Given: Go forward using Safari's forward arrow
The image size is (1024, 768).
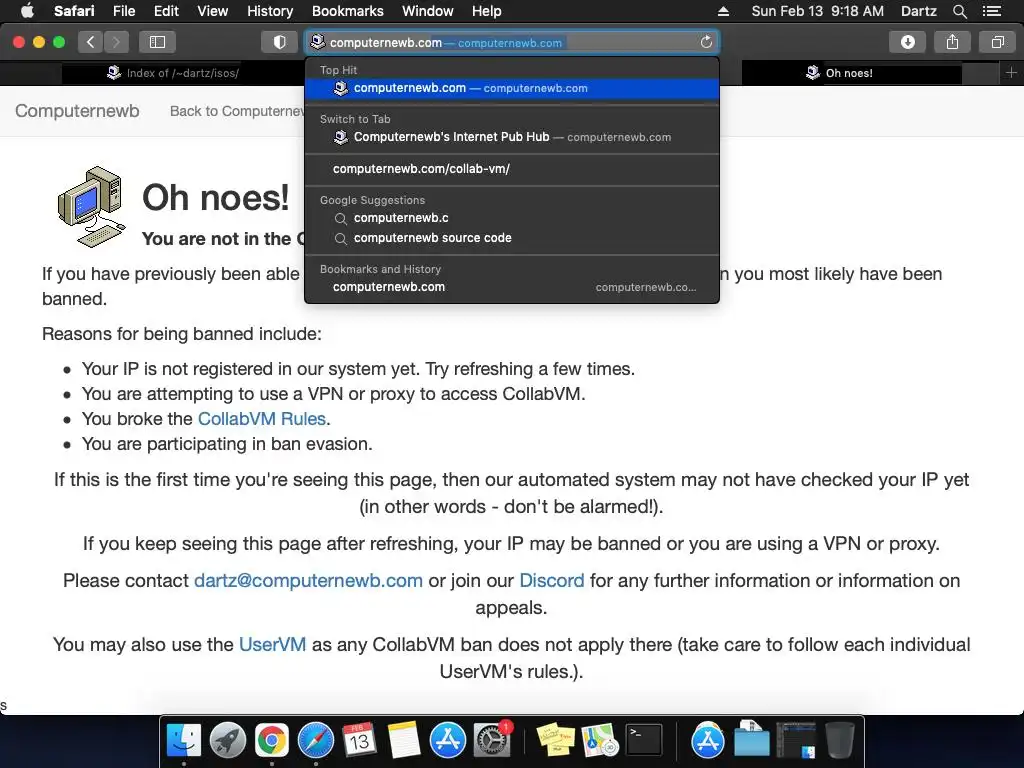Looking at the screenshot, I should coord(116,42).
